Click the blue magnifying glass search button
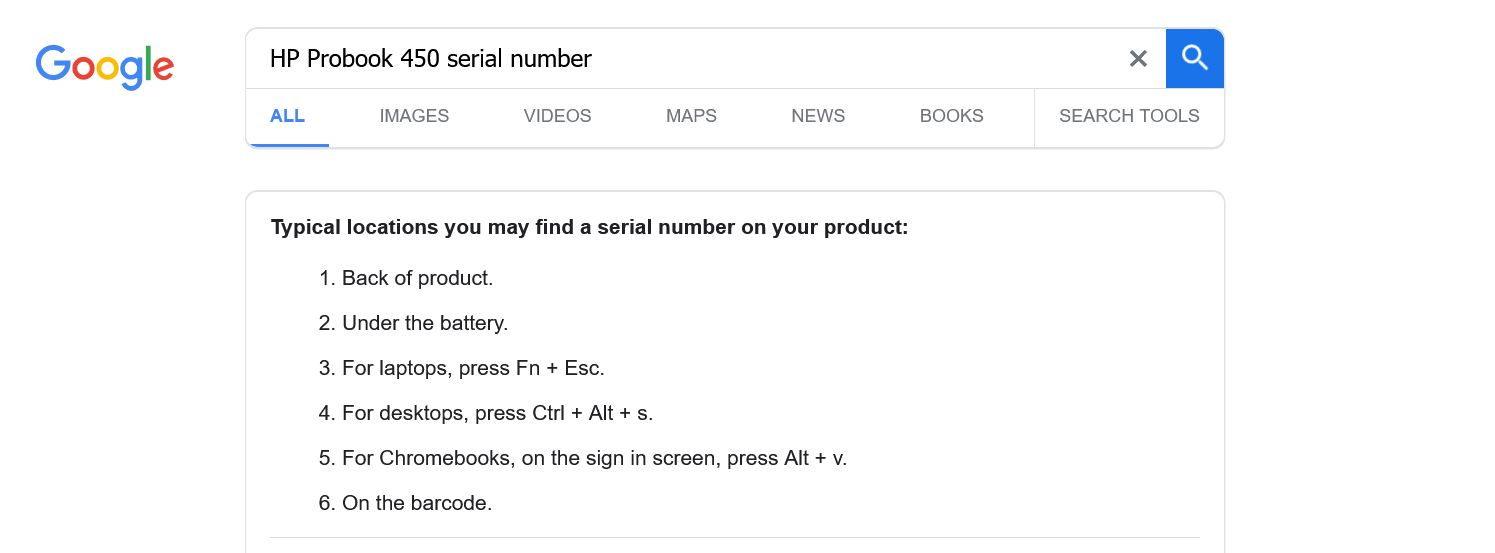Screen dimensions: 1495x553 tap(1195, 59)
